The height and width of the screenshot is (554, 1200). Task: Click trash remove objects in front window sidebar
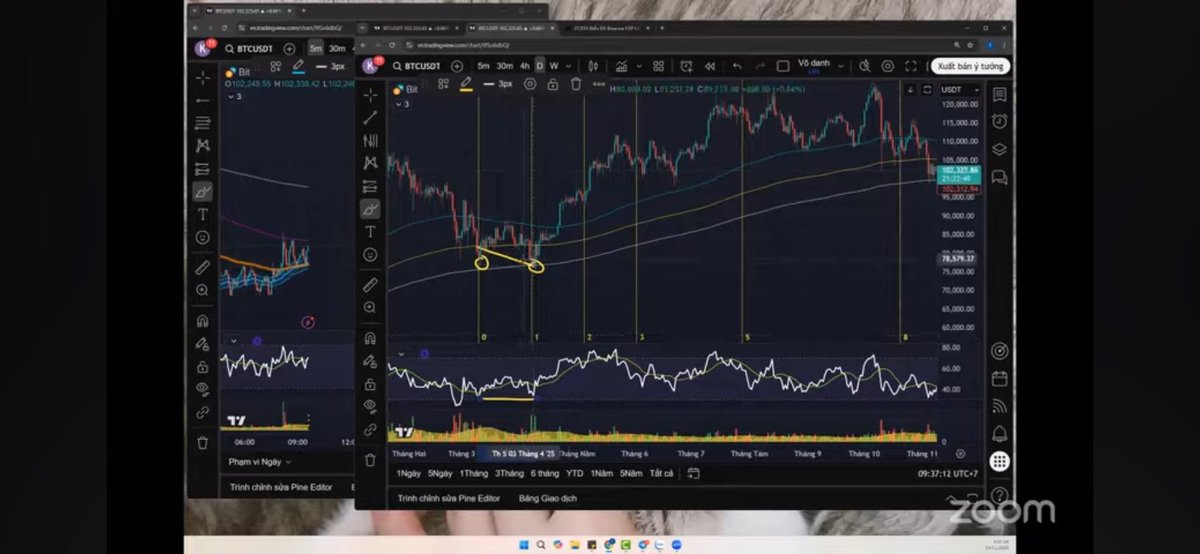tap(370, 460)
